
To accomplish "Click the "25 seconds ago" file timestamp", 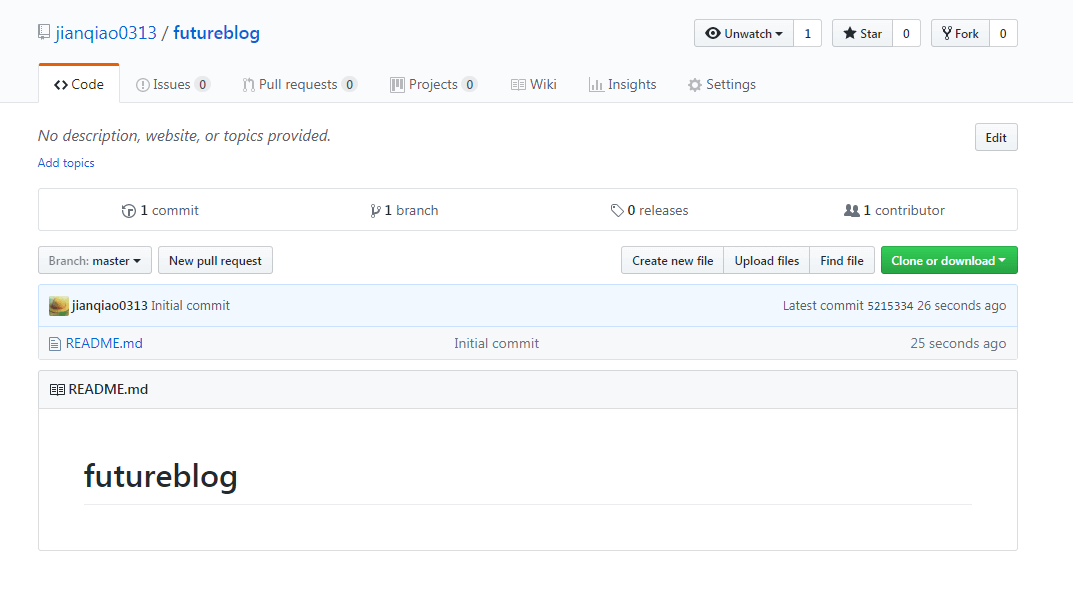I will [958, 343].
